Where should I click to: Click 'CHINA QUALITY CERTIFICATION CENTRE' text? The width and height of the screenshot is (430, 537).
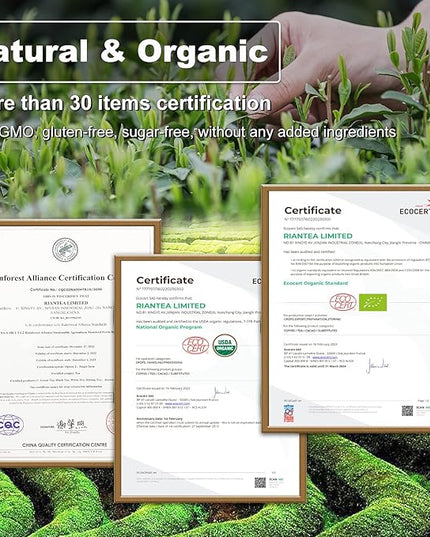coord(65,445)
